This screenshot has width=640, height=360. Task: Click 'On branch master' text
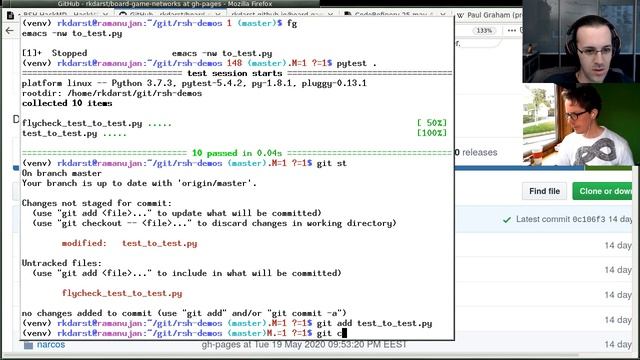pos(62,173)
